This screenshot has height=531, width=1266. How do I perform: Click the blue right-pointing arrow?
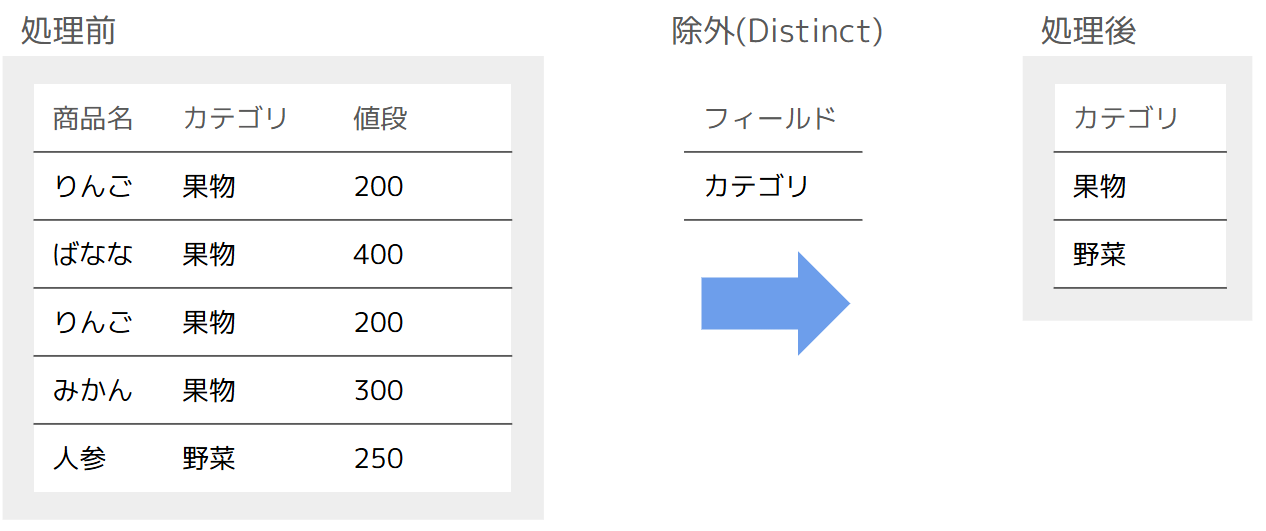775,303
